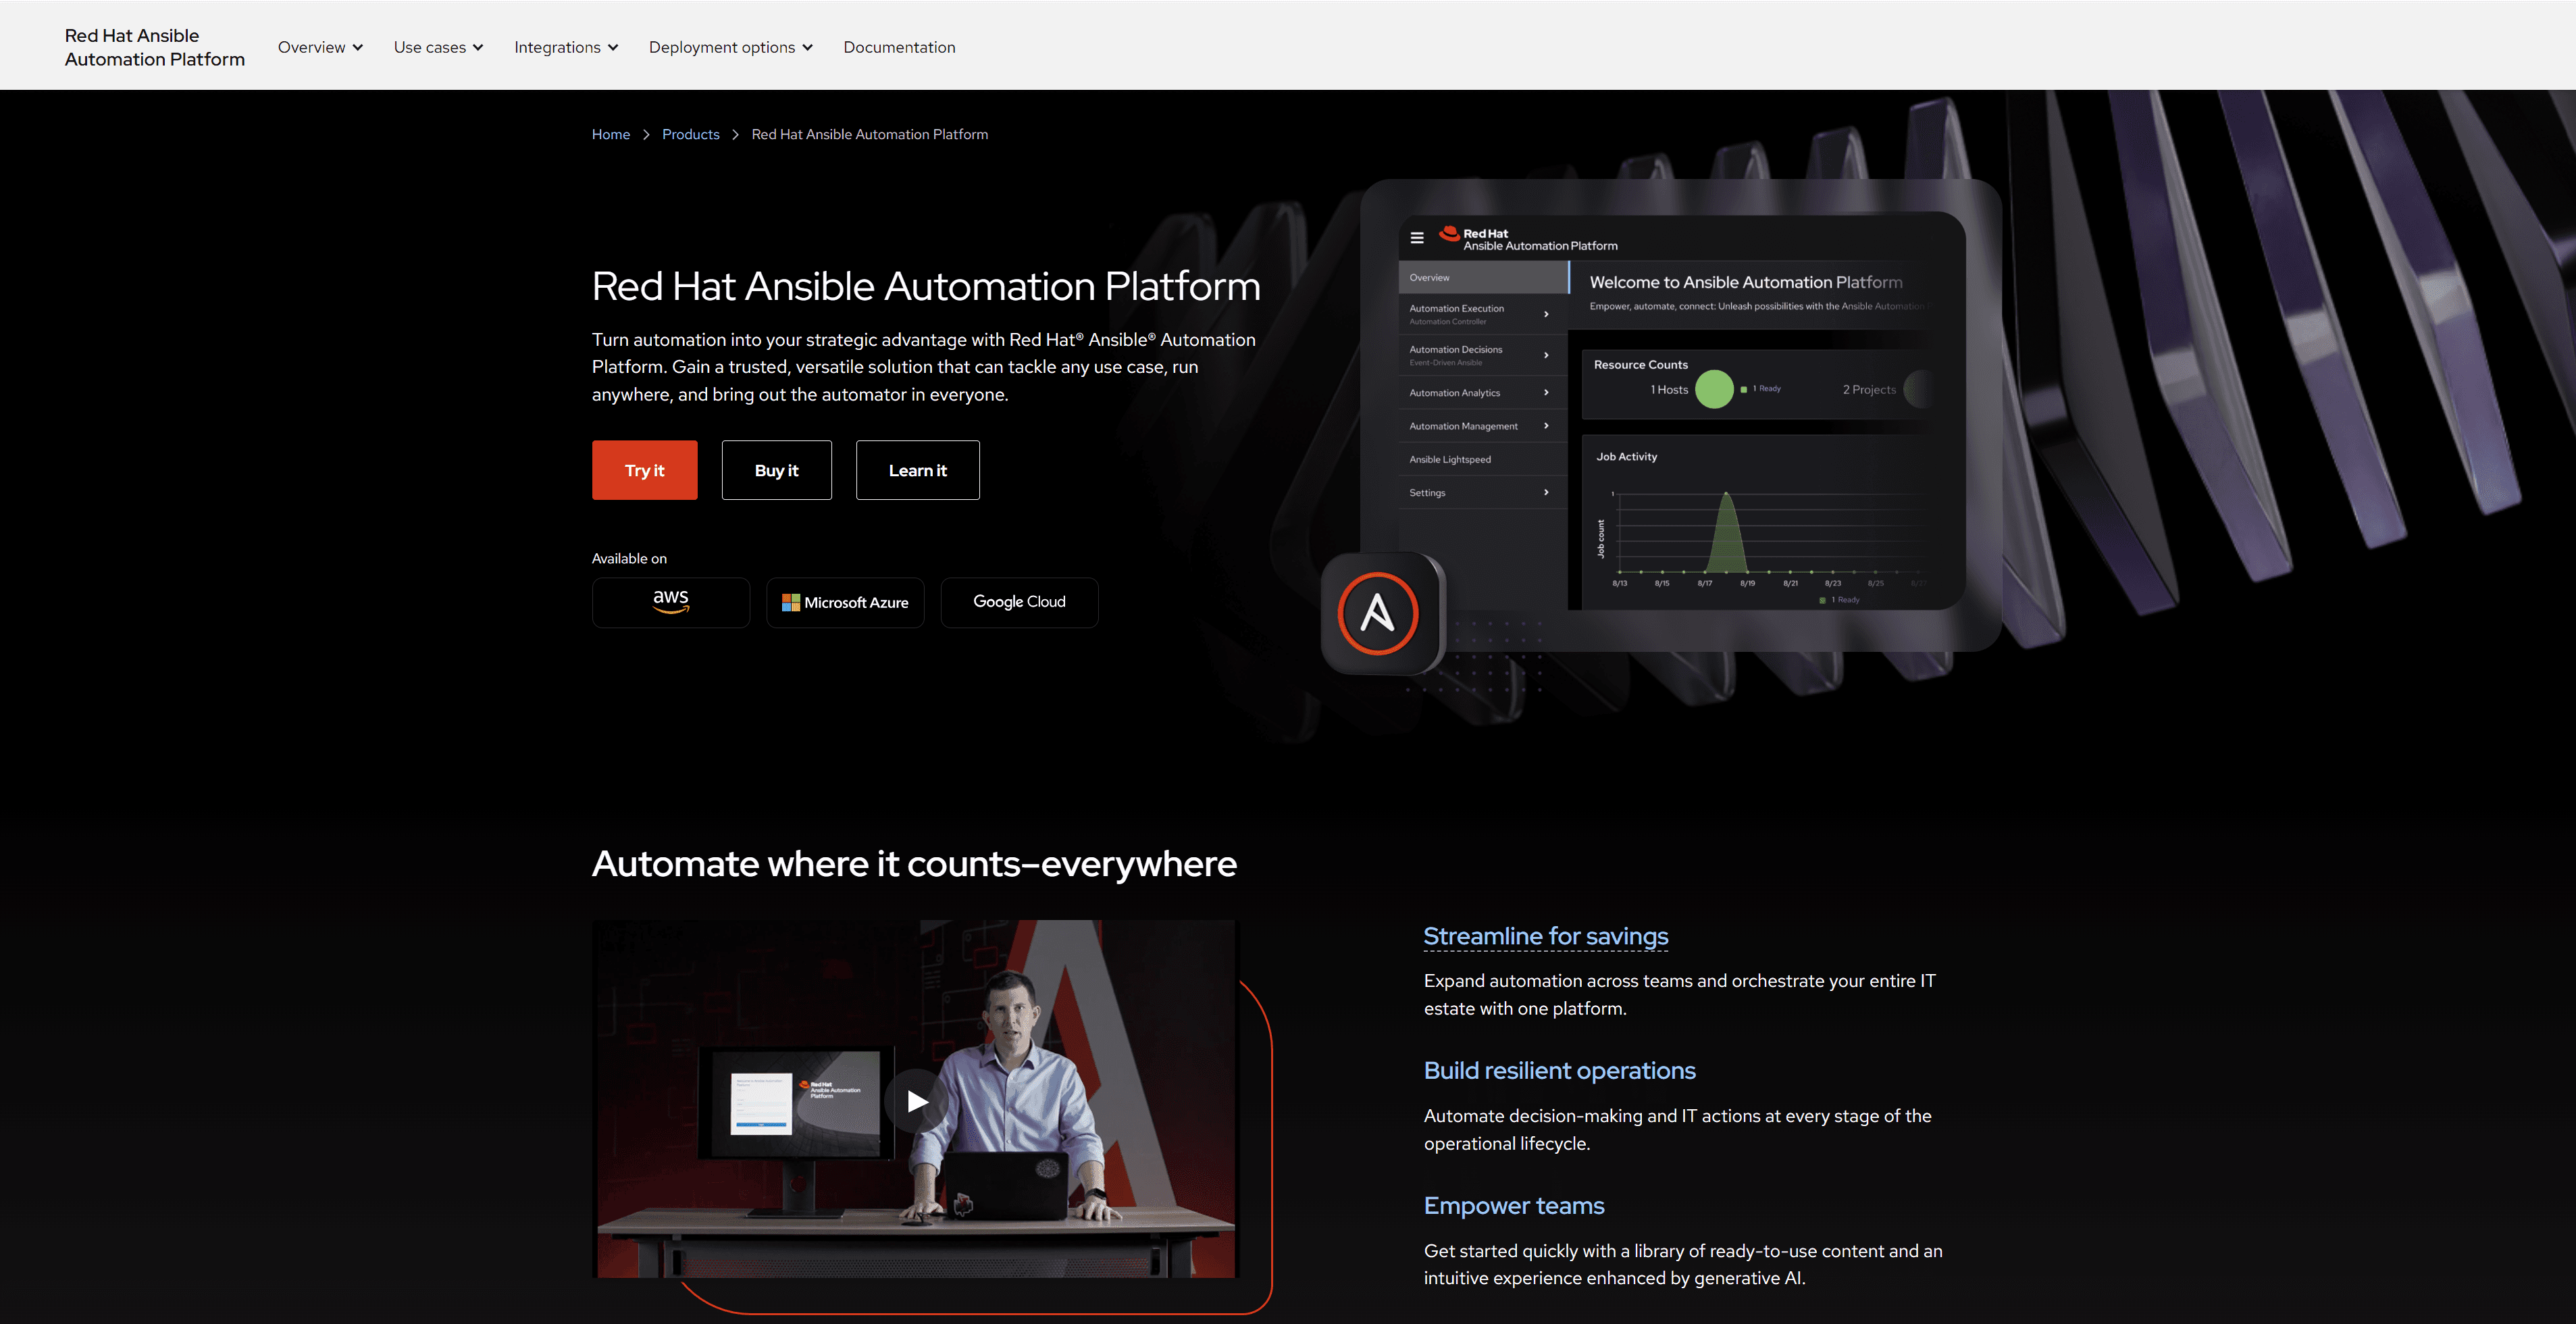The image size is (2576, 1324).
Task: Play the Ansible overview video
Action: 916,1101
